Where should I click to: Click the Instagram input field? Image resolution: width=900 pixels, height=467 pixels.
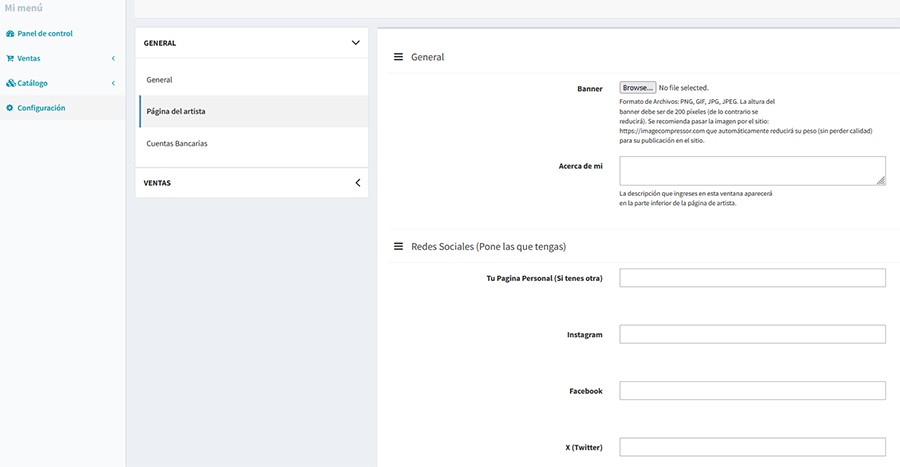[x=752, y=334]
